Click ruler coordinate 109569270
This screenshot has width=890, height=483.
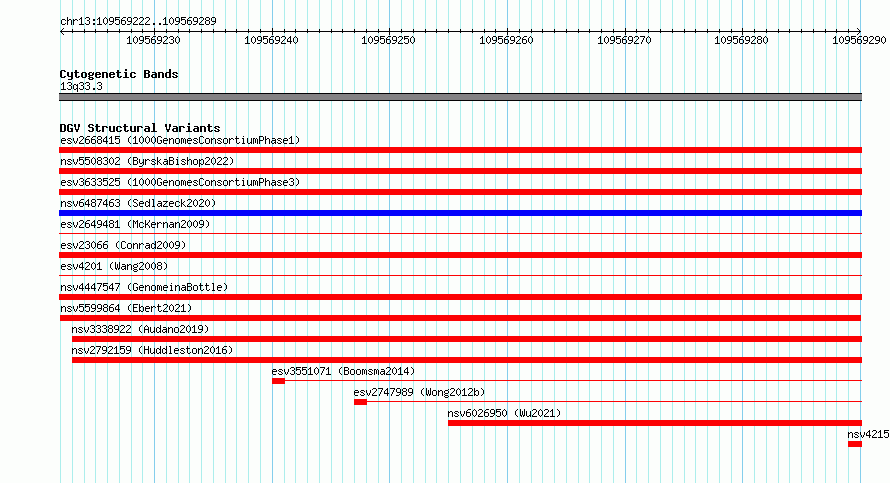pyautogui.click(x=624, y=40)
